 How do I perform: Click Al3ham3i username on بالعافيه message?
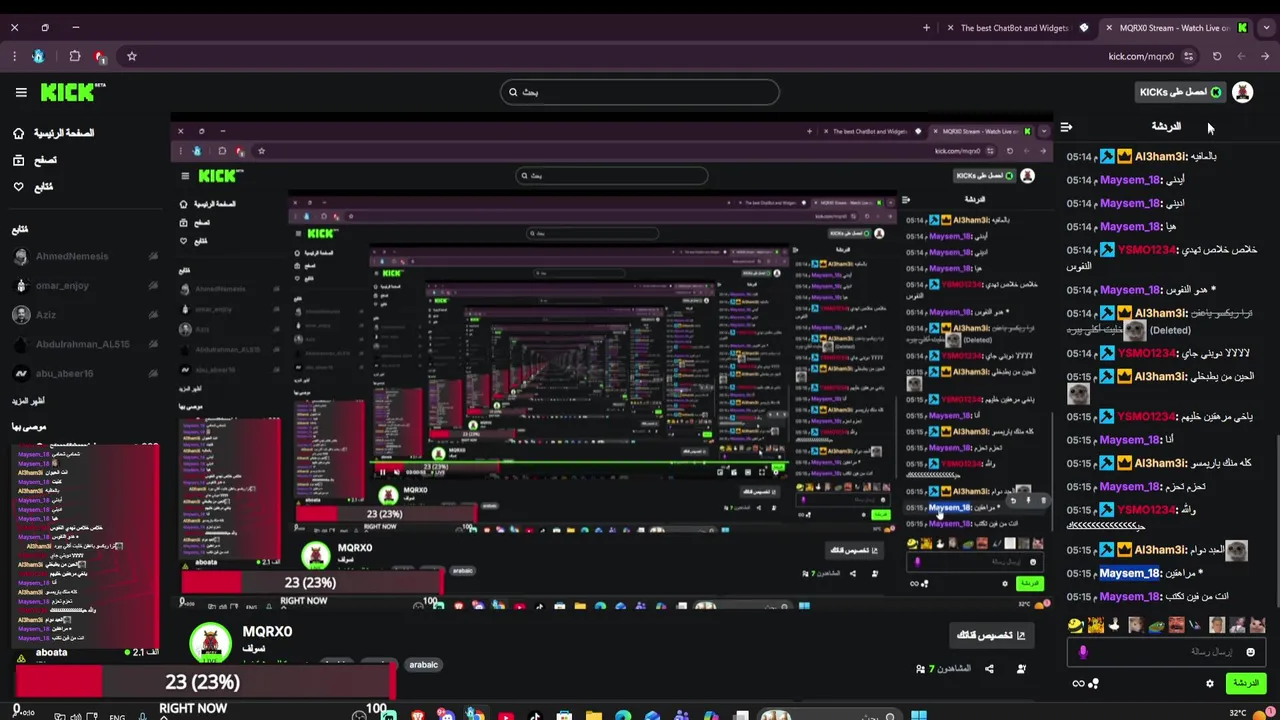pyautogui.click(x=1160, y=157)
